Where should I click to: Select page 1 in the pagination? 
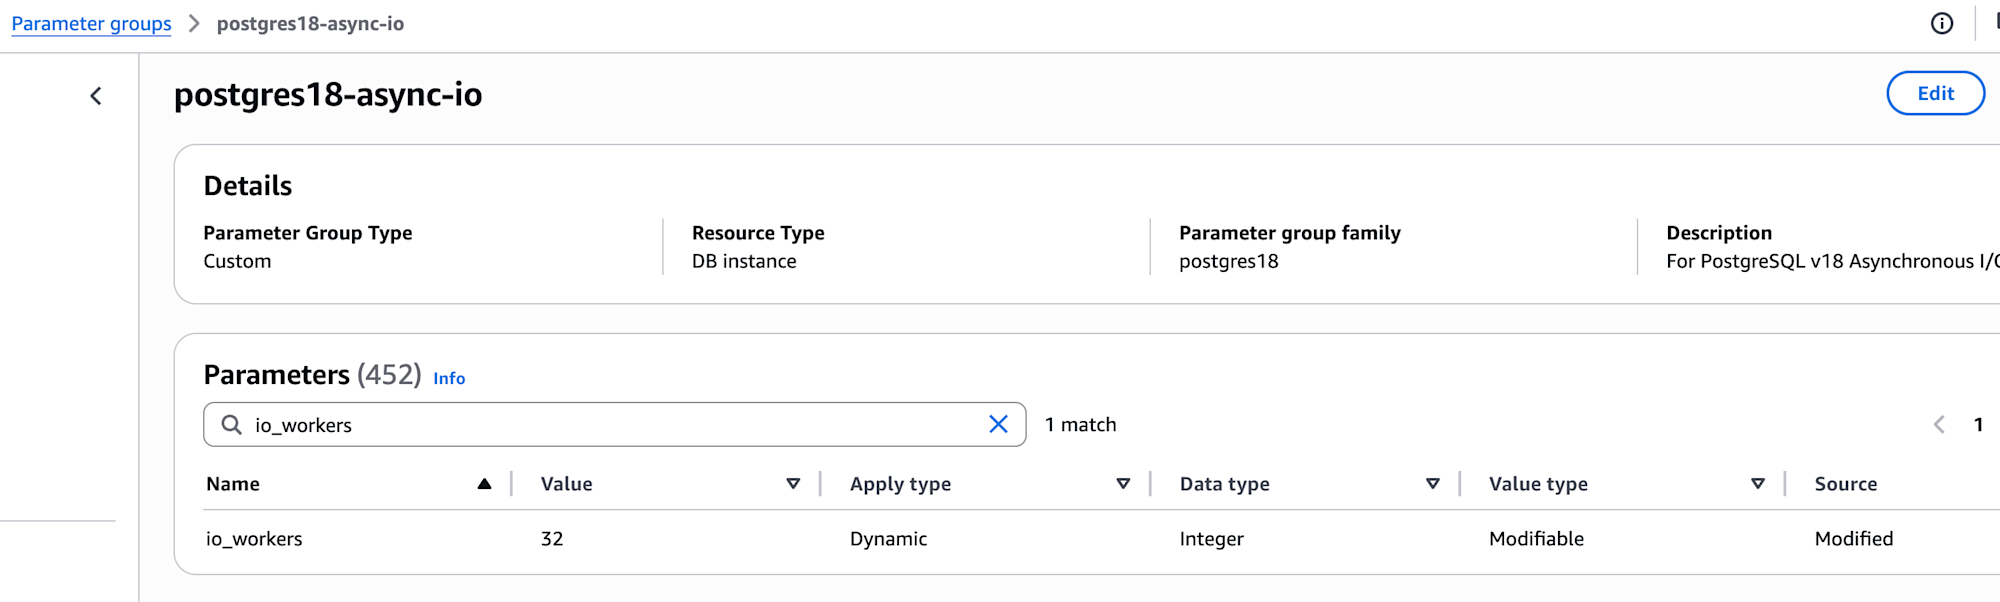point(1978,425)
